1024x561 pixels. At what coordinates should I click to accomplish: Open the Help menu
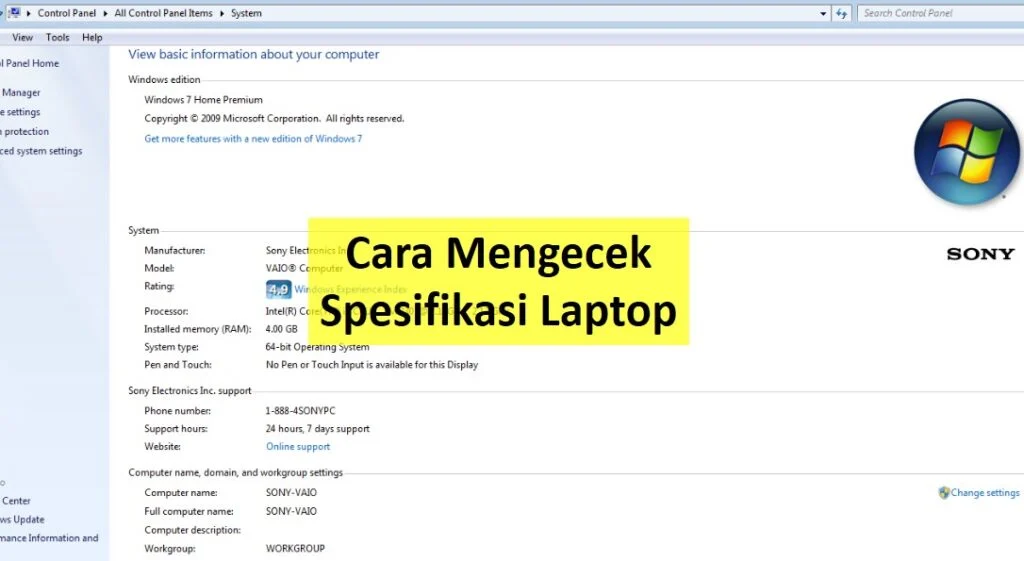(92, 37)
